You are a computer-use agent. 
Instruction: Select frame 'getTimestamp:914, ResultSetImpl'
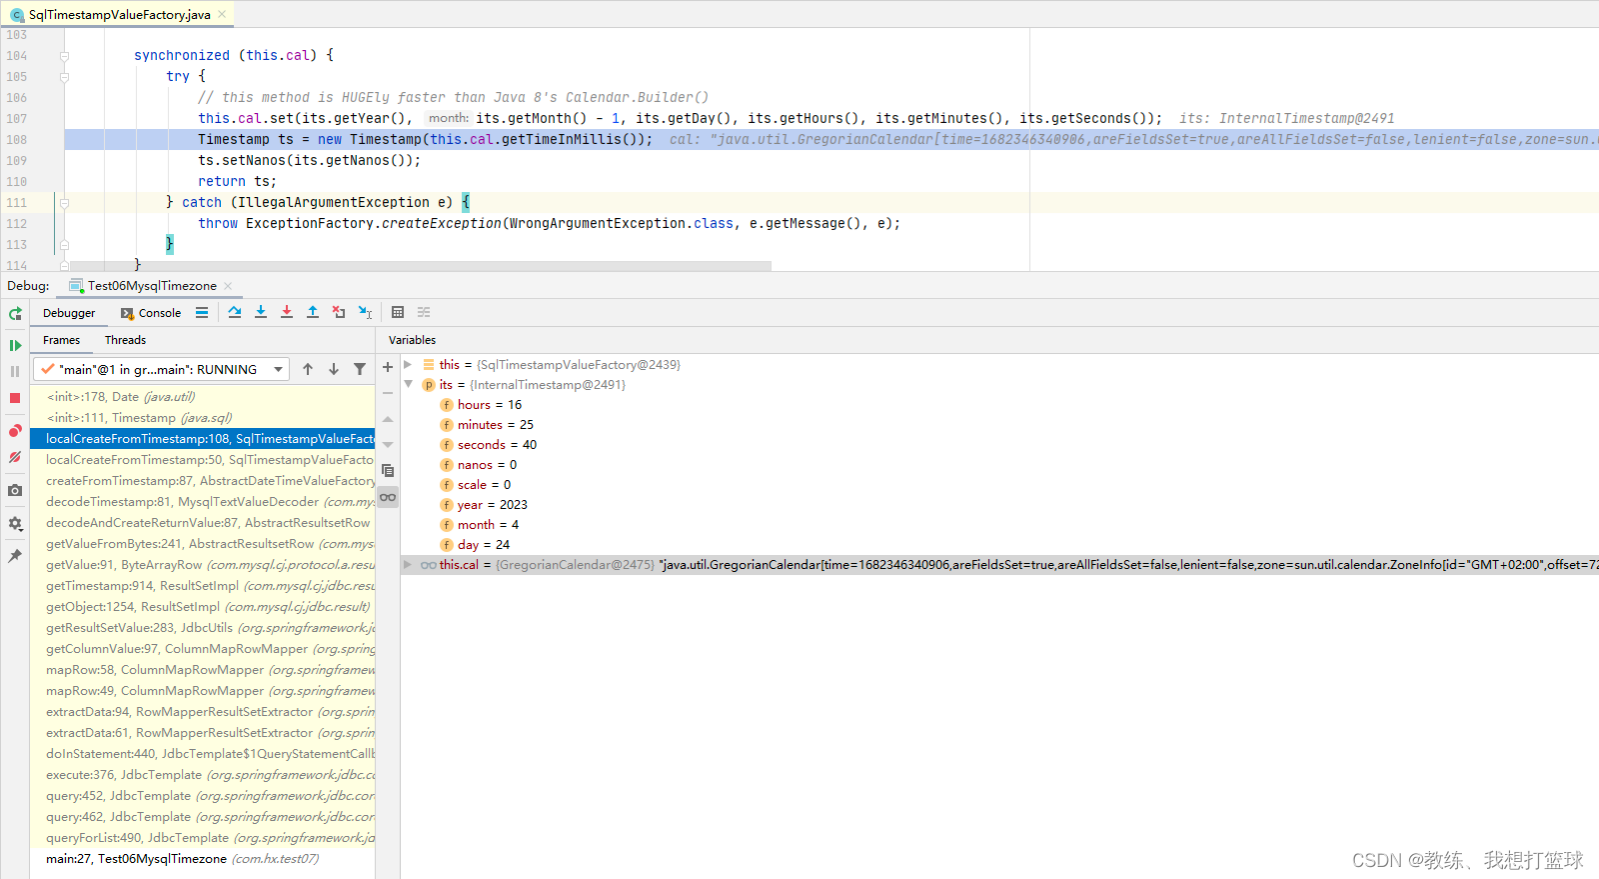point(203,586)
